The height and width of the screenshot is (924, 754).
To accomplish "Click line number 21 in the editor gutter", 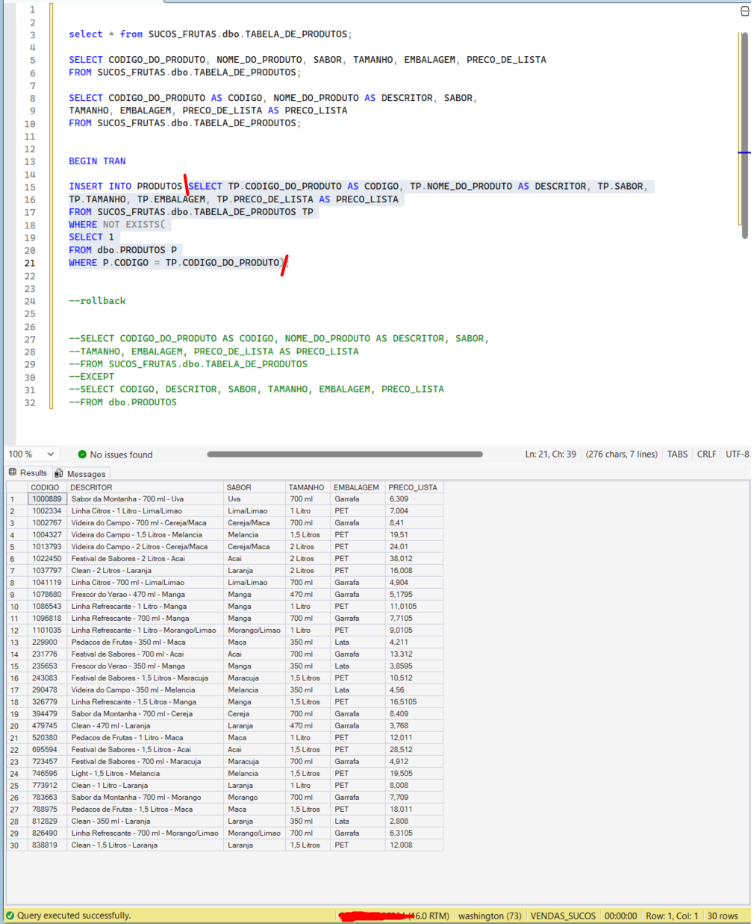I will (29, 263).
